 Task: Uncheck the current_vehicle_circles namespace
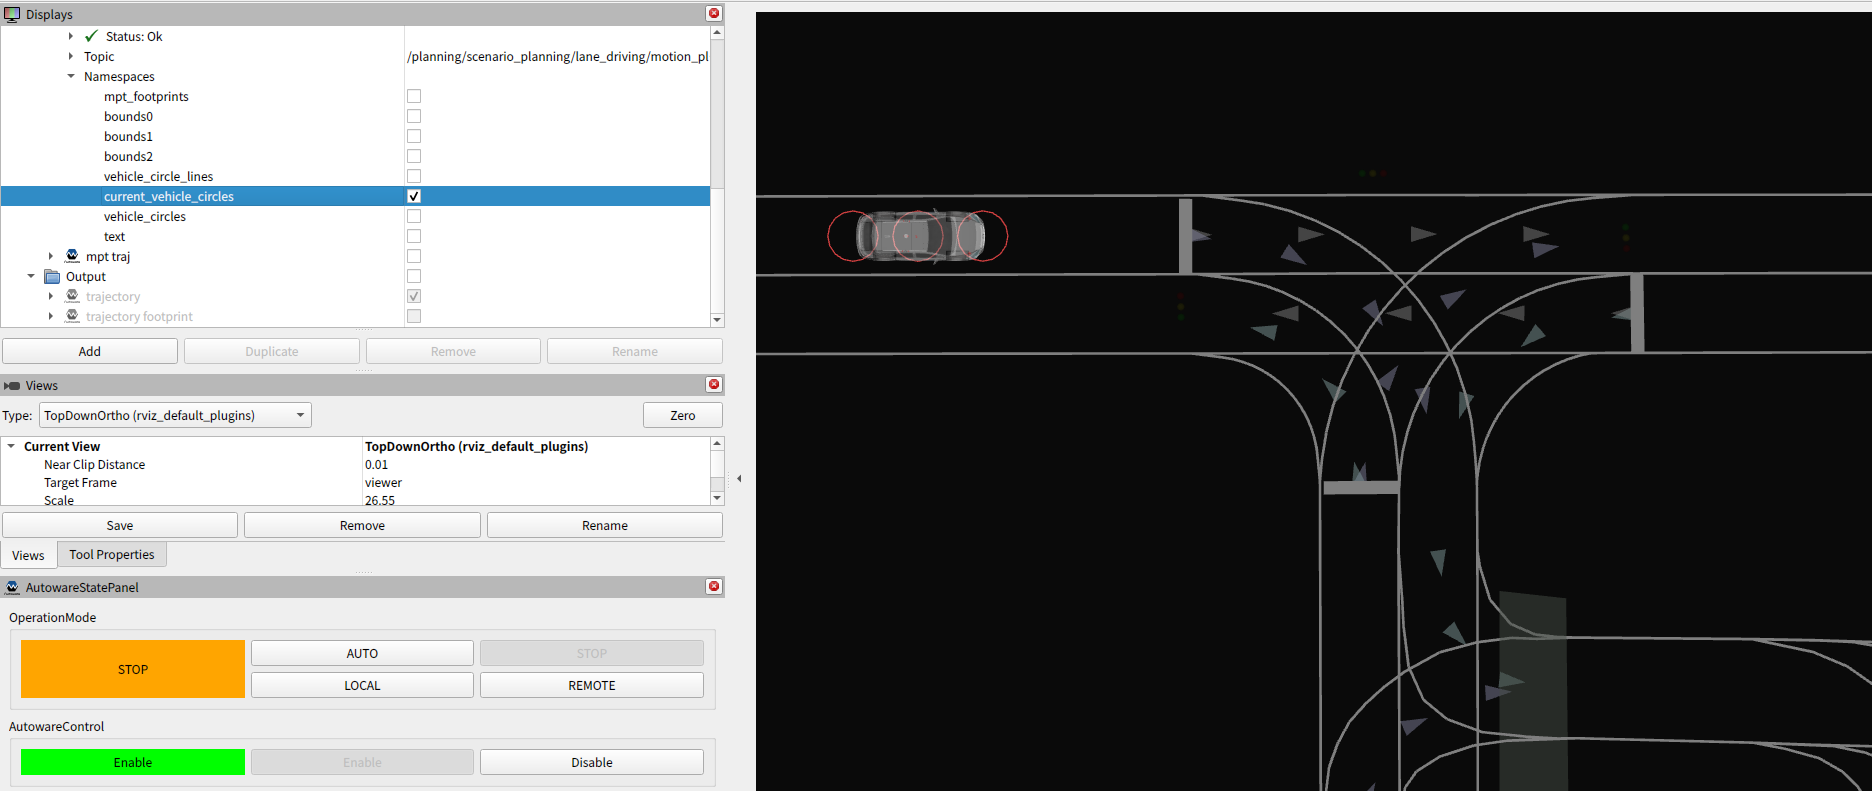(x=414, y=196)
